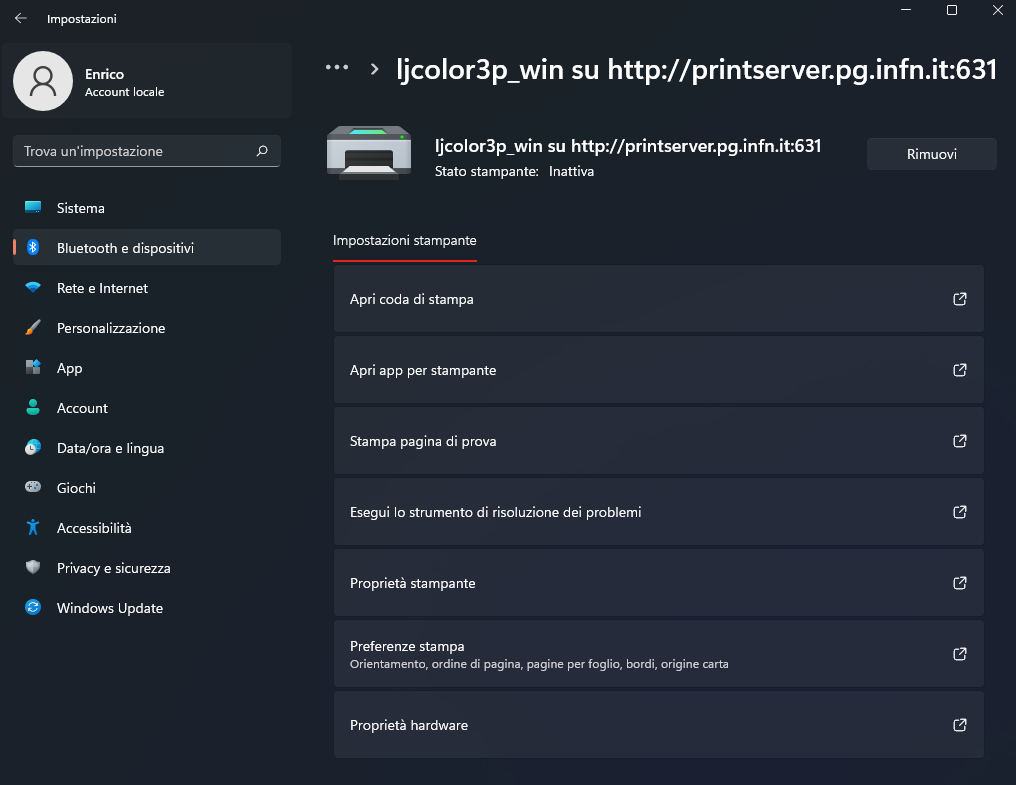Screen dimensions: 1016x785
Task: Open external link icon for Preferenze stampa
Action: coord(960,654)
